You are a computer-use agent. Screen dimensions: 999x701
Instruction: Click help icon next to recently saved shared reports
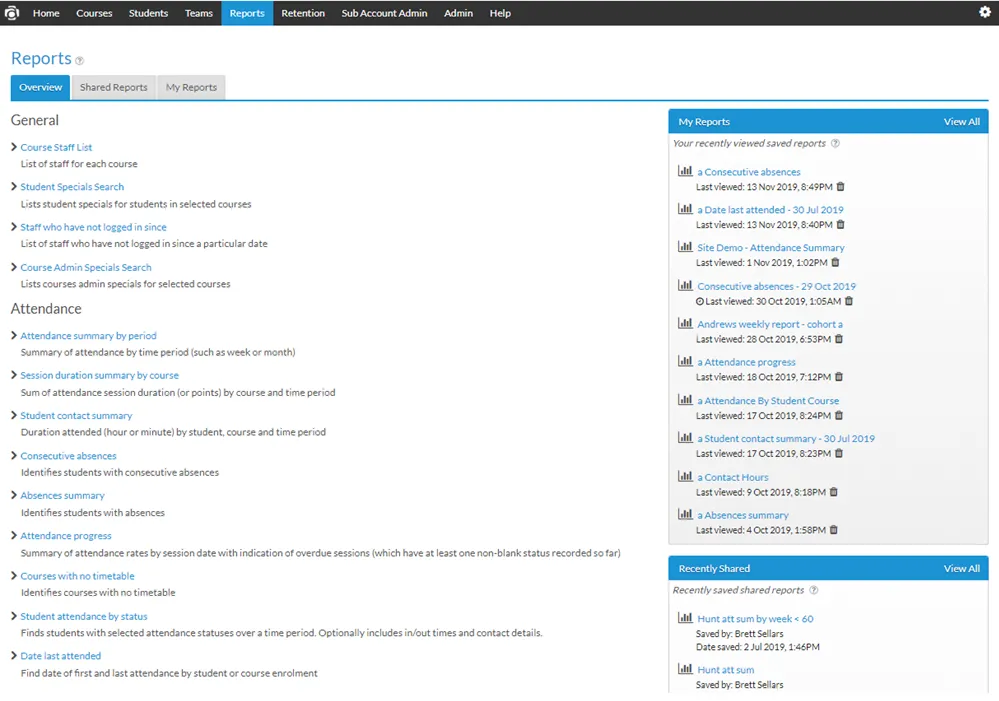click(x=814, y=590)
